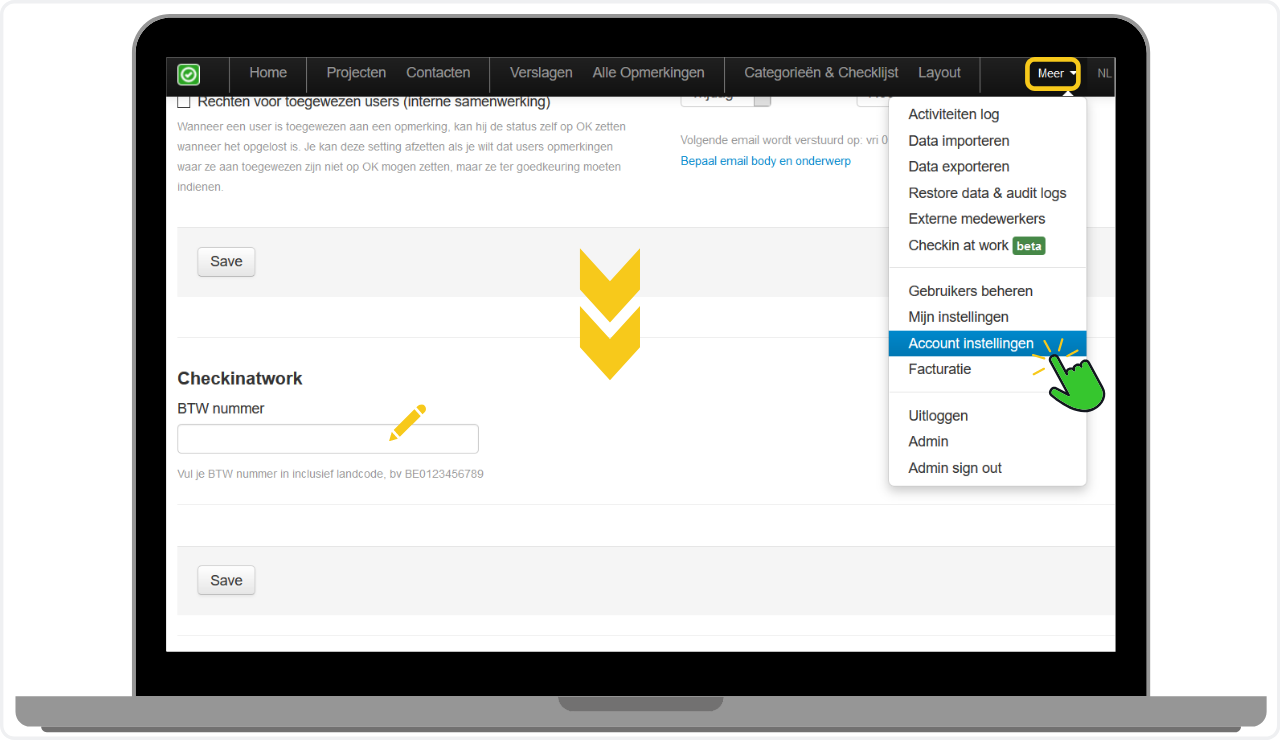This screenshot has height=740, width=1280.
Task: Go to the Layout page
Action: [939, 73]
